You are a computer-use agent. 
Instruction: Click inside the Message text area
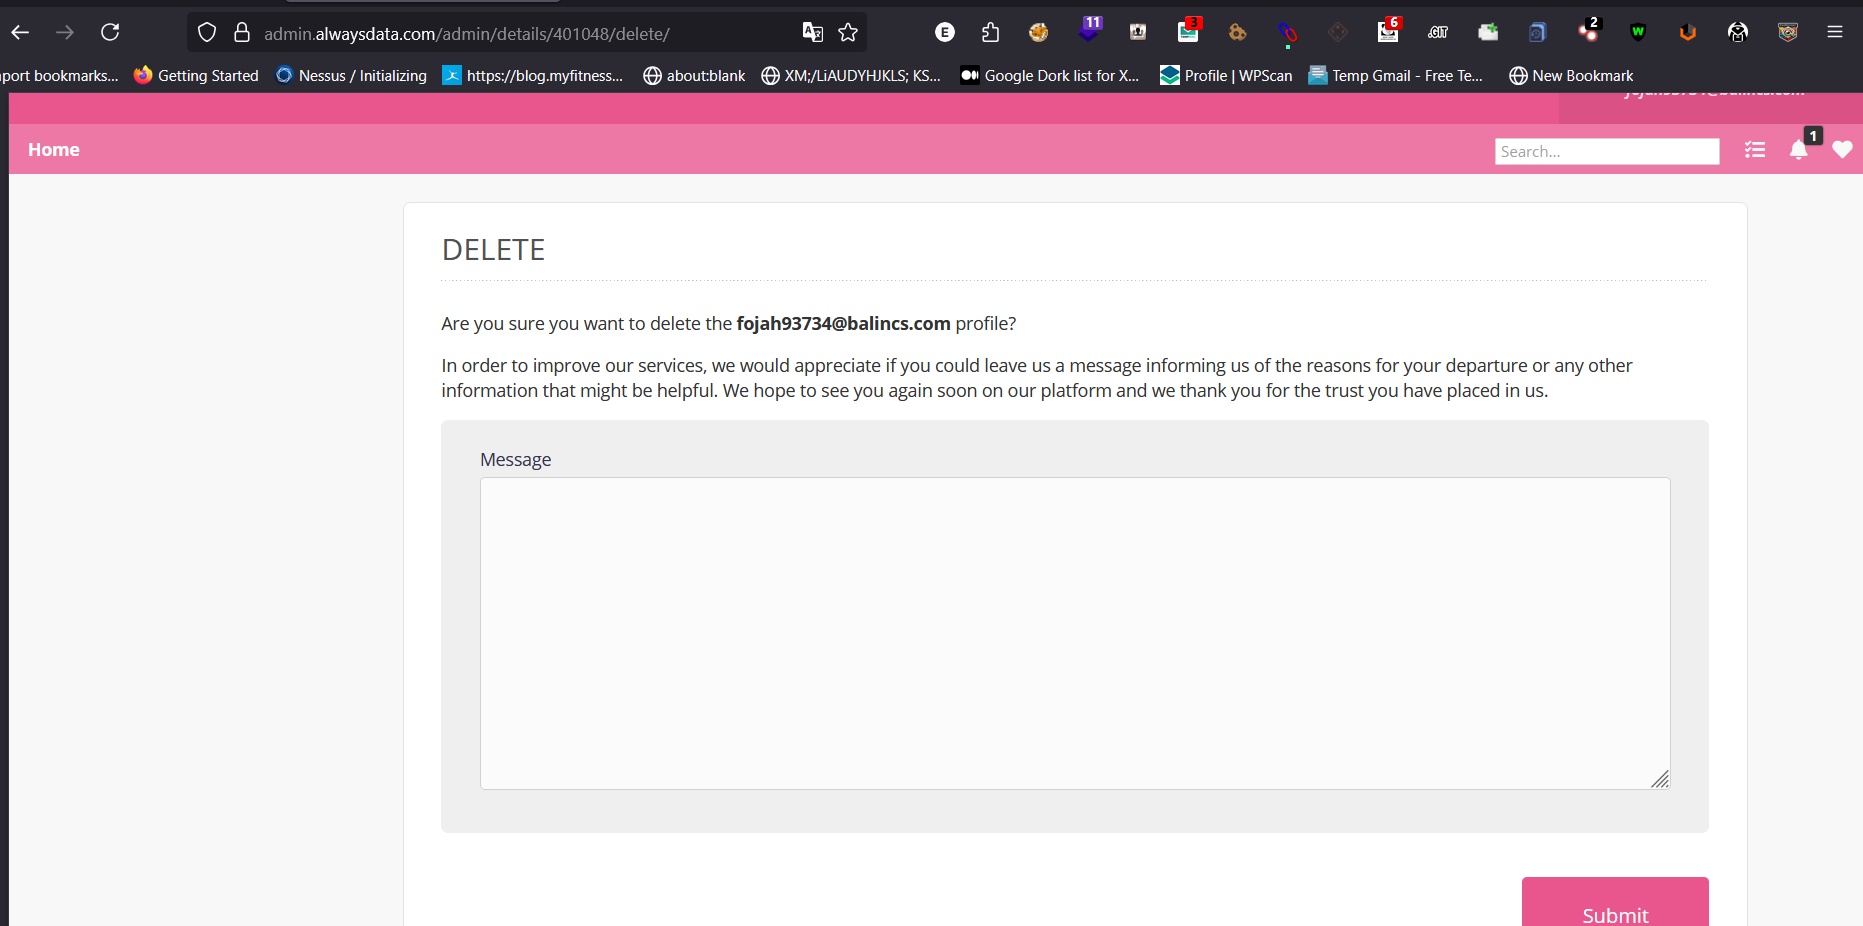[1074, 633]
